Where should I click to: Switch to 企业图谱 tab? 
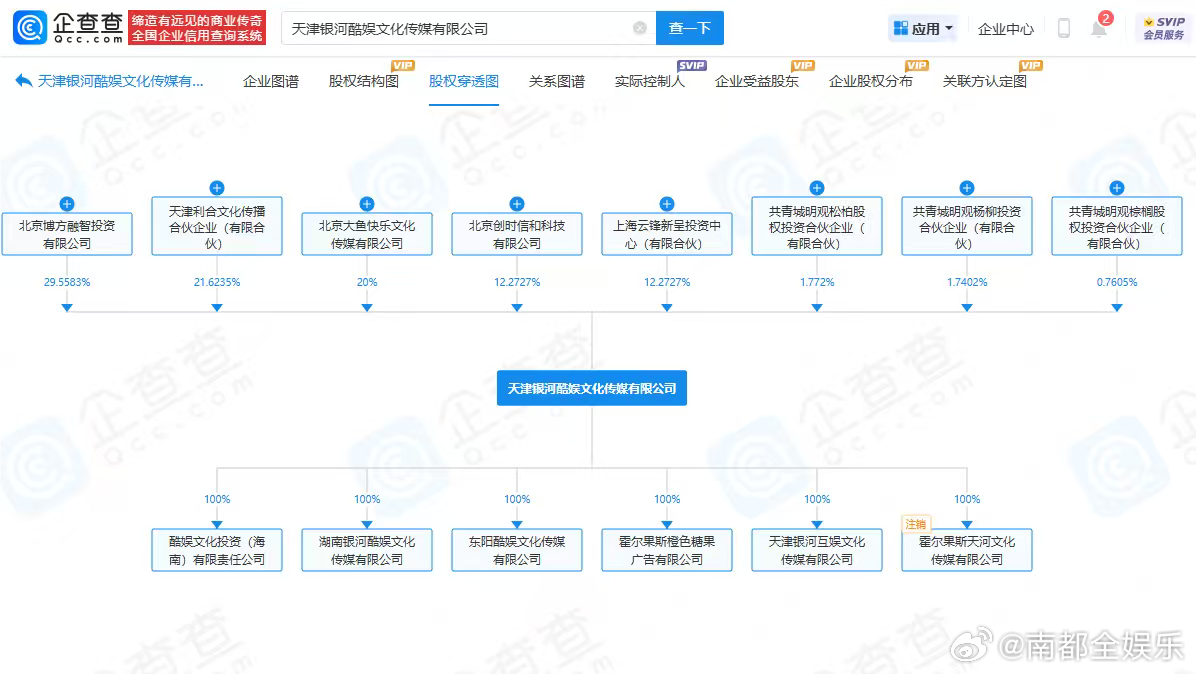tap(271, 82)
